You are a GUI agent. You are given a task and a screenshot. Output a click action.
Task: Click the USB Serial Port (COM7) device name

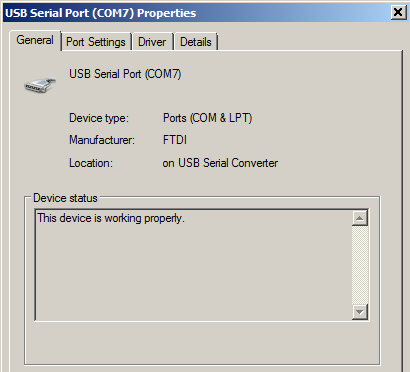pyautogui.click(x=125, y=74)
